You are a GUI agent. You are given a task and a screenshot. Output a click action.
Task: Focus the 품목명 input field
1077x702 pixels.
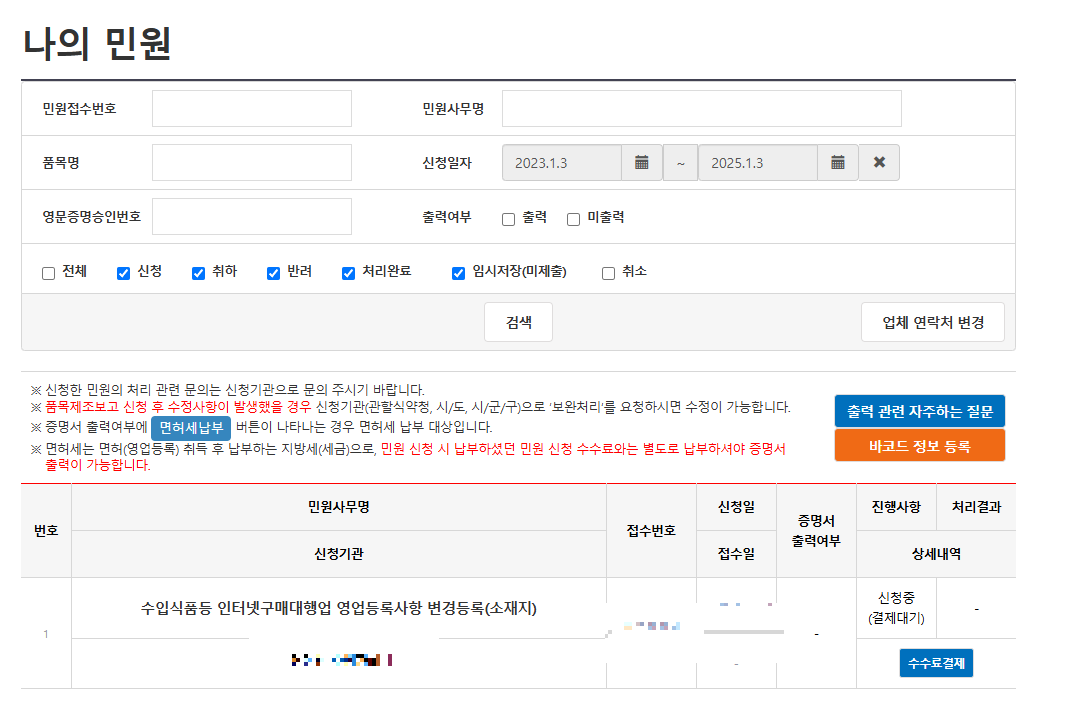pyautogui.click(x=252, y=163)
